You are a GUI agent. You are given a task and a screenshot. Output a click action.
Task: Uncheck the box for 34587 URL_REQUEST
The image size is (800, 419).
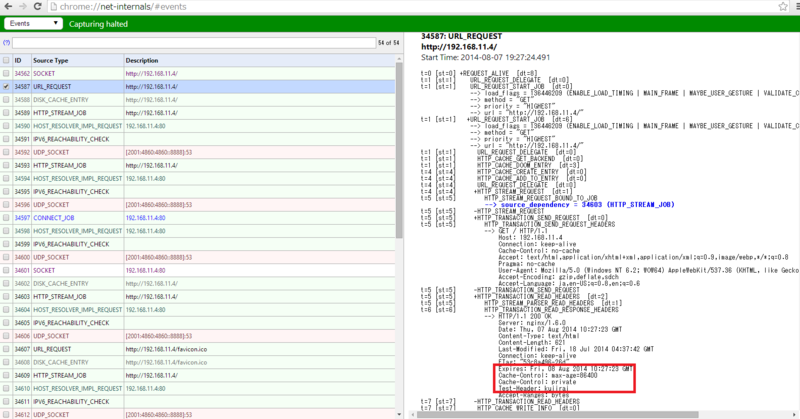[6, 87]
